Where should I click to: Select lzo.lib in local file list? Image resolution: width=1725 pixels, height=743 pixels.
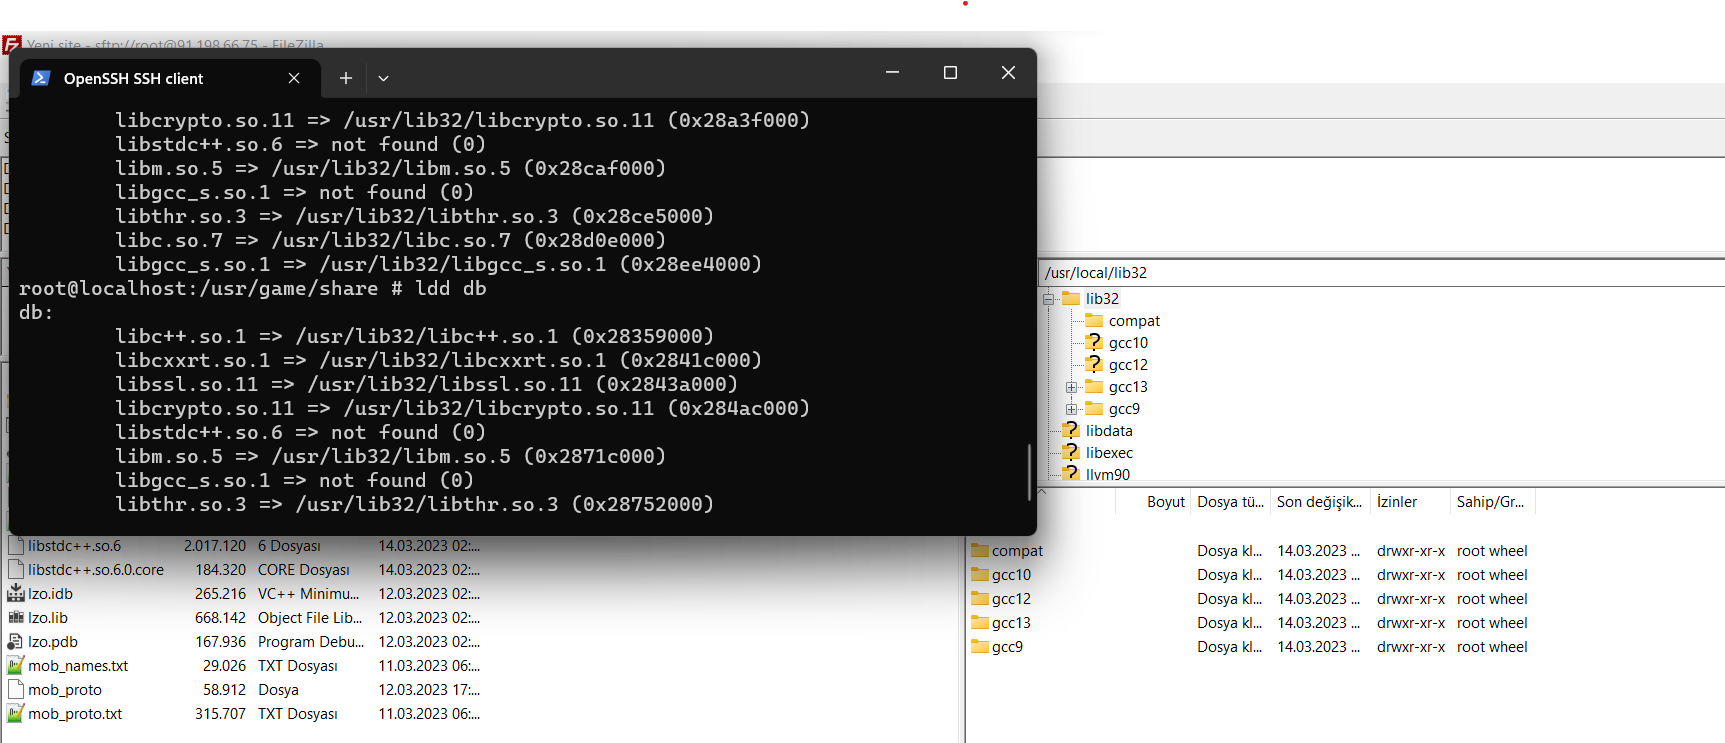coord(48,618)
